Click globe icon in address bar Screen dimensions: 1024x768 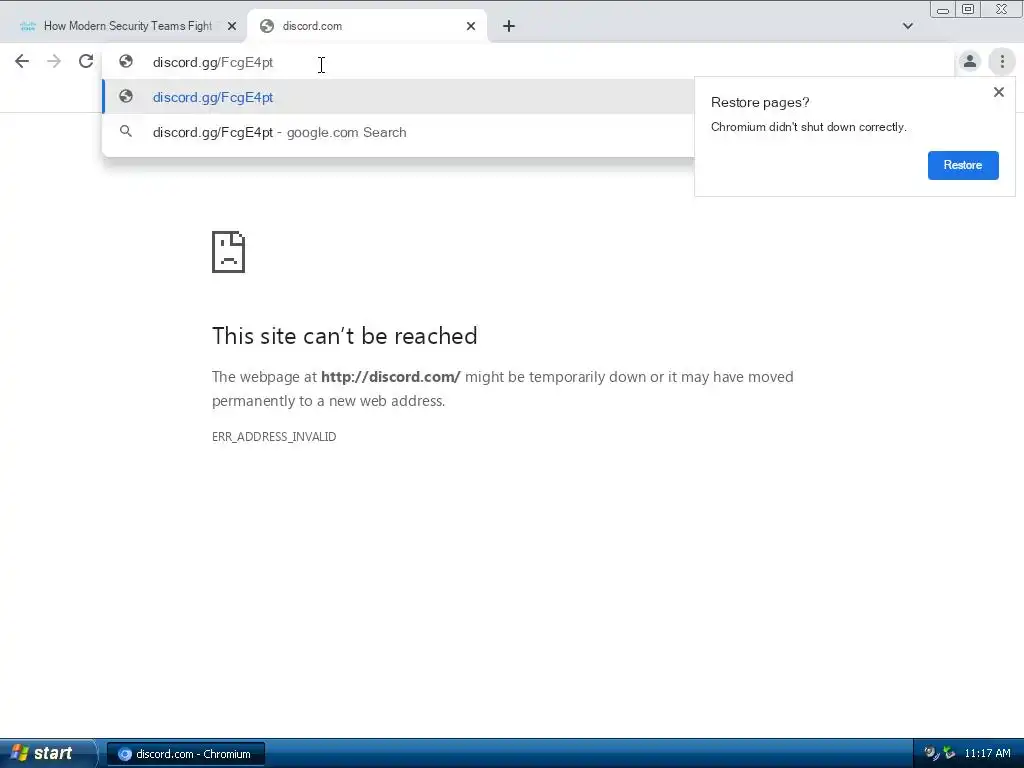126,61
